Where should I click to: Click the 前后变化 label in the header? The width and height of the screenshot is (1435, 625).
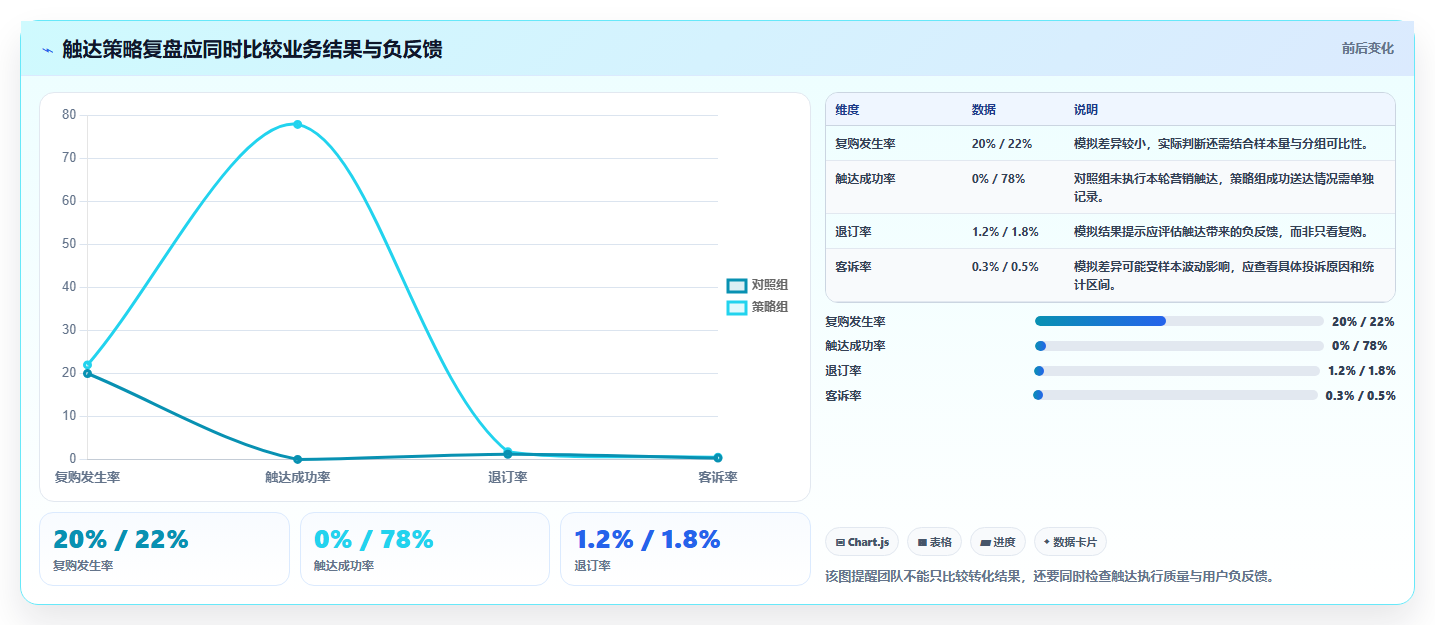pos(1367,48)
